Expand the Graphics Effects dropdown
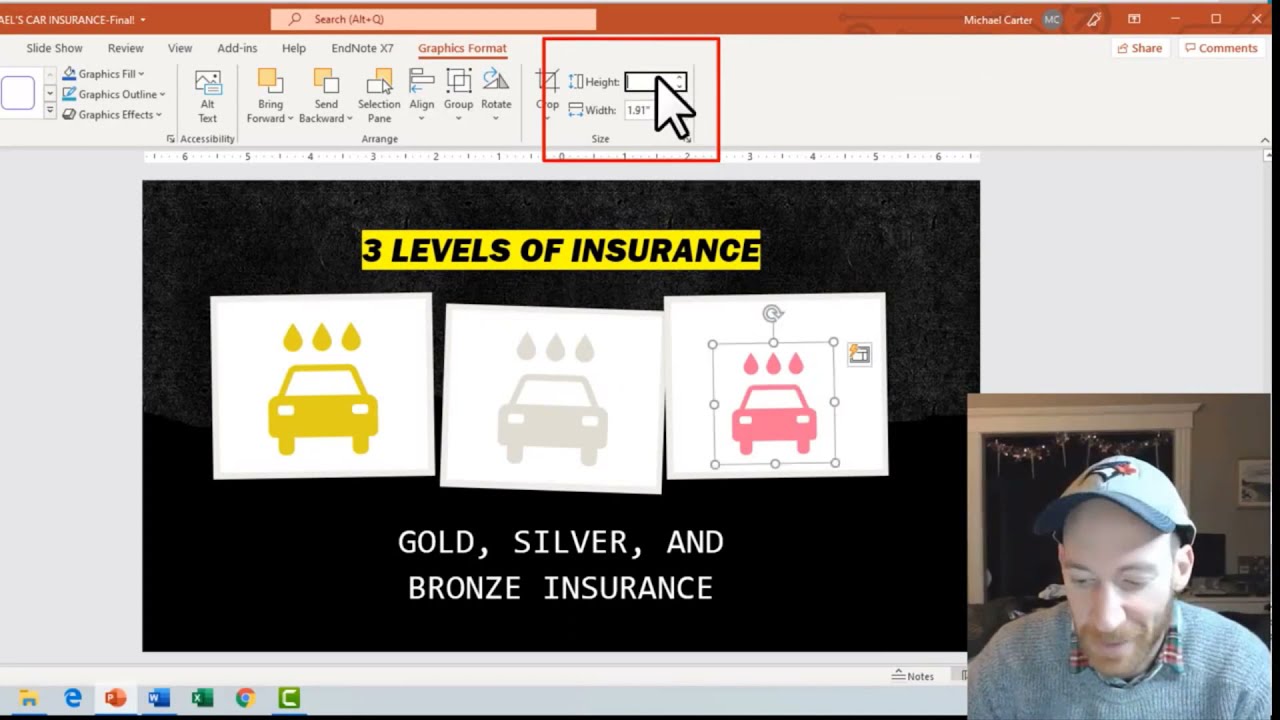 (158, 115)
